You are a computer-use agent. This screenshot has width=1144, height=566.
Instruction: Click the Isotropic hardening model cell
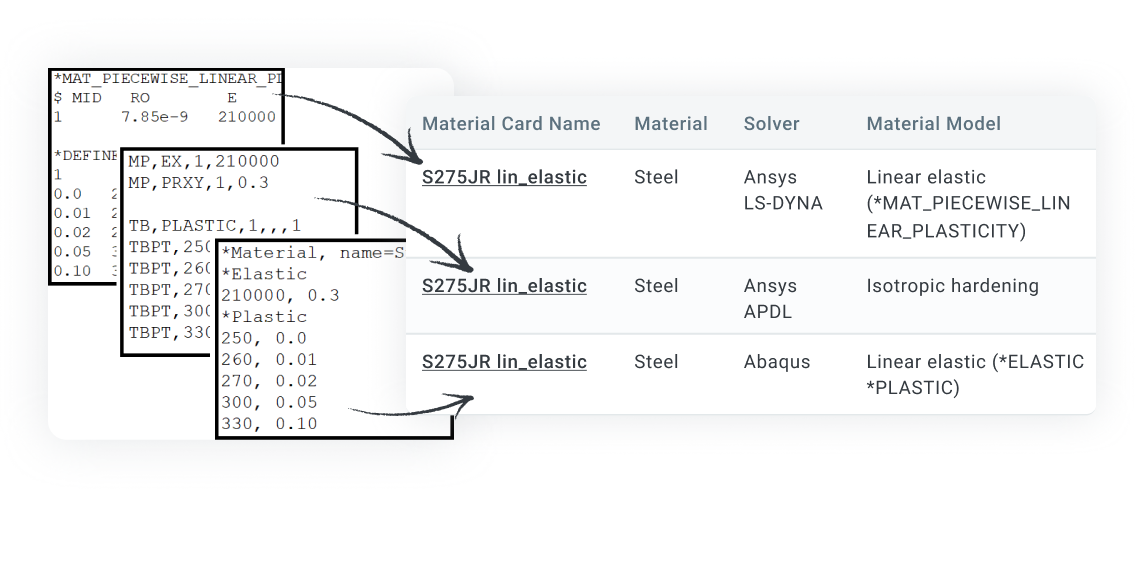[952, 287]
